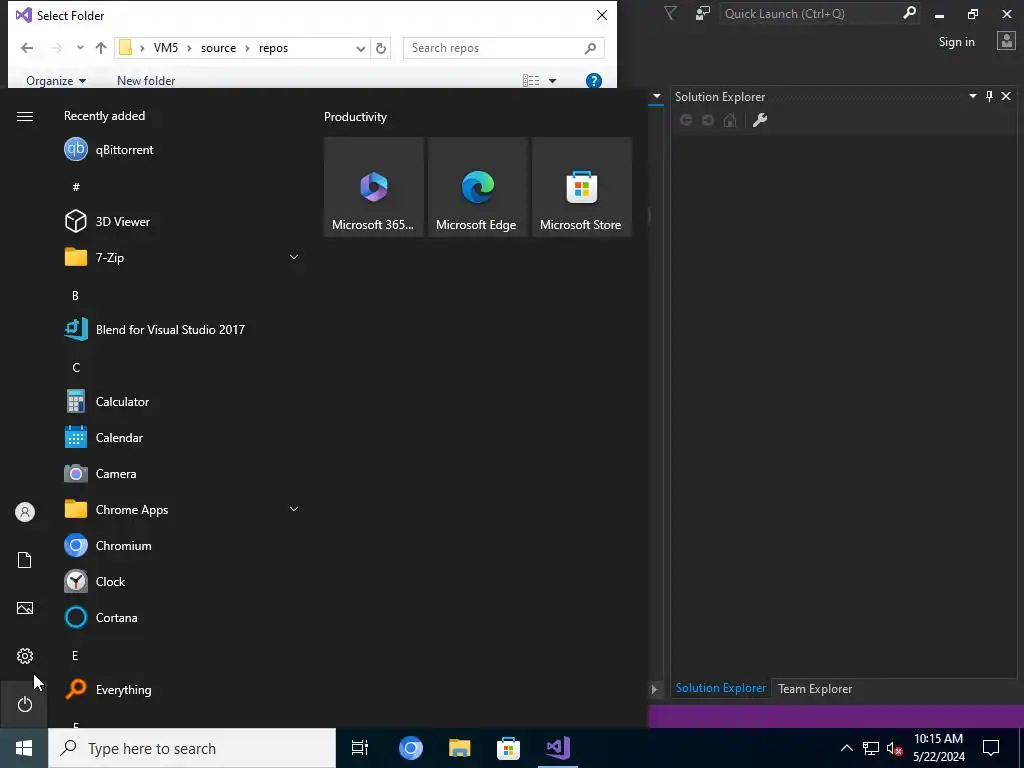
Task: Open address bar history dropdown
Action: (x=360, y=48)
